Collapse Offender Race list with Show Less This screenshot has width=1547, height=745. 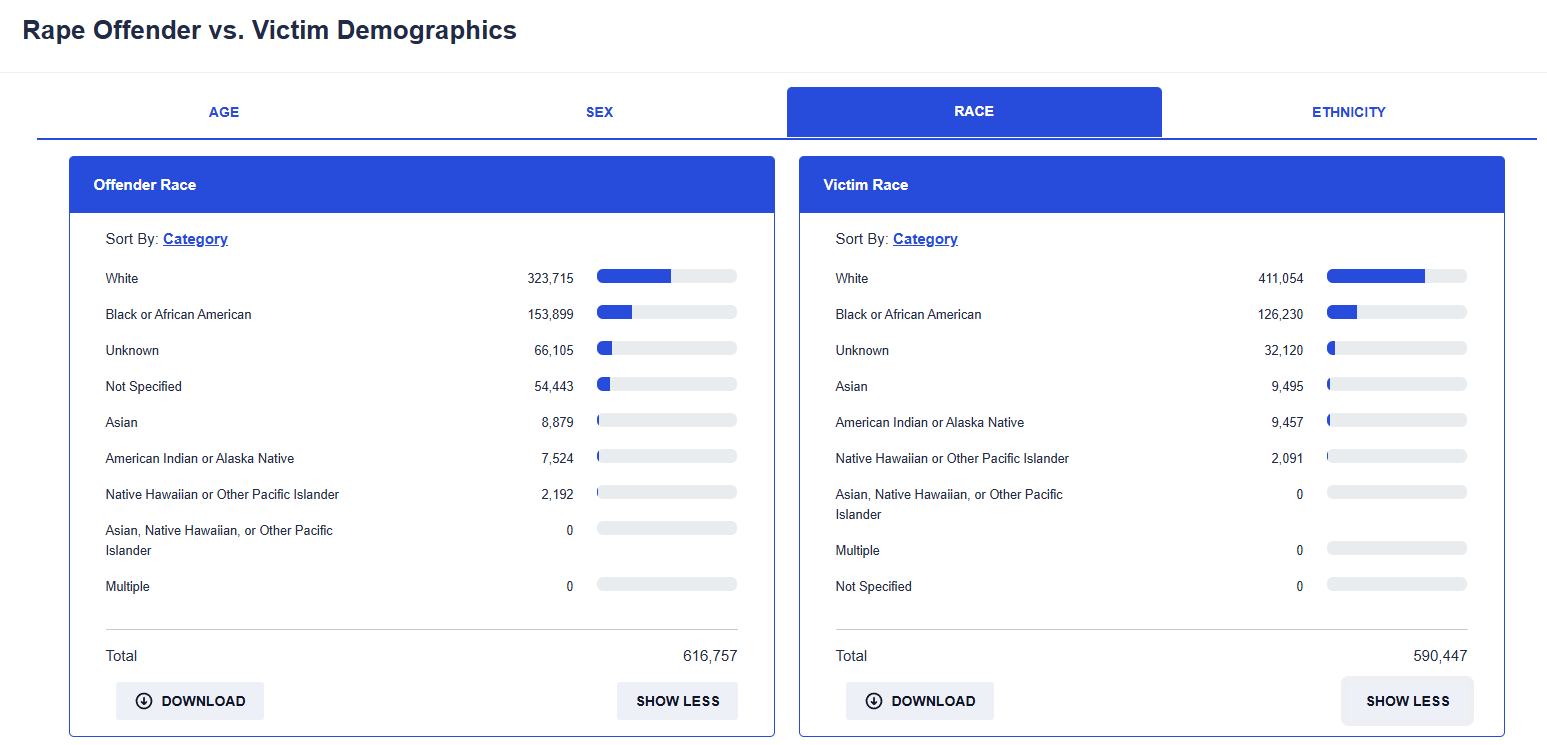pyautogui.click(x=678, y=701)
